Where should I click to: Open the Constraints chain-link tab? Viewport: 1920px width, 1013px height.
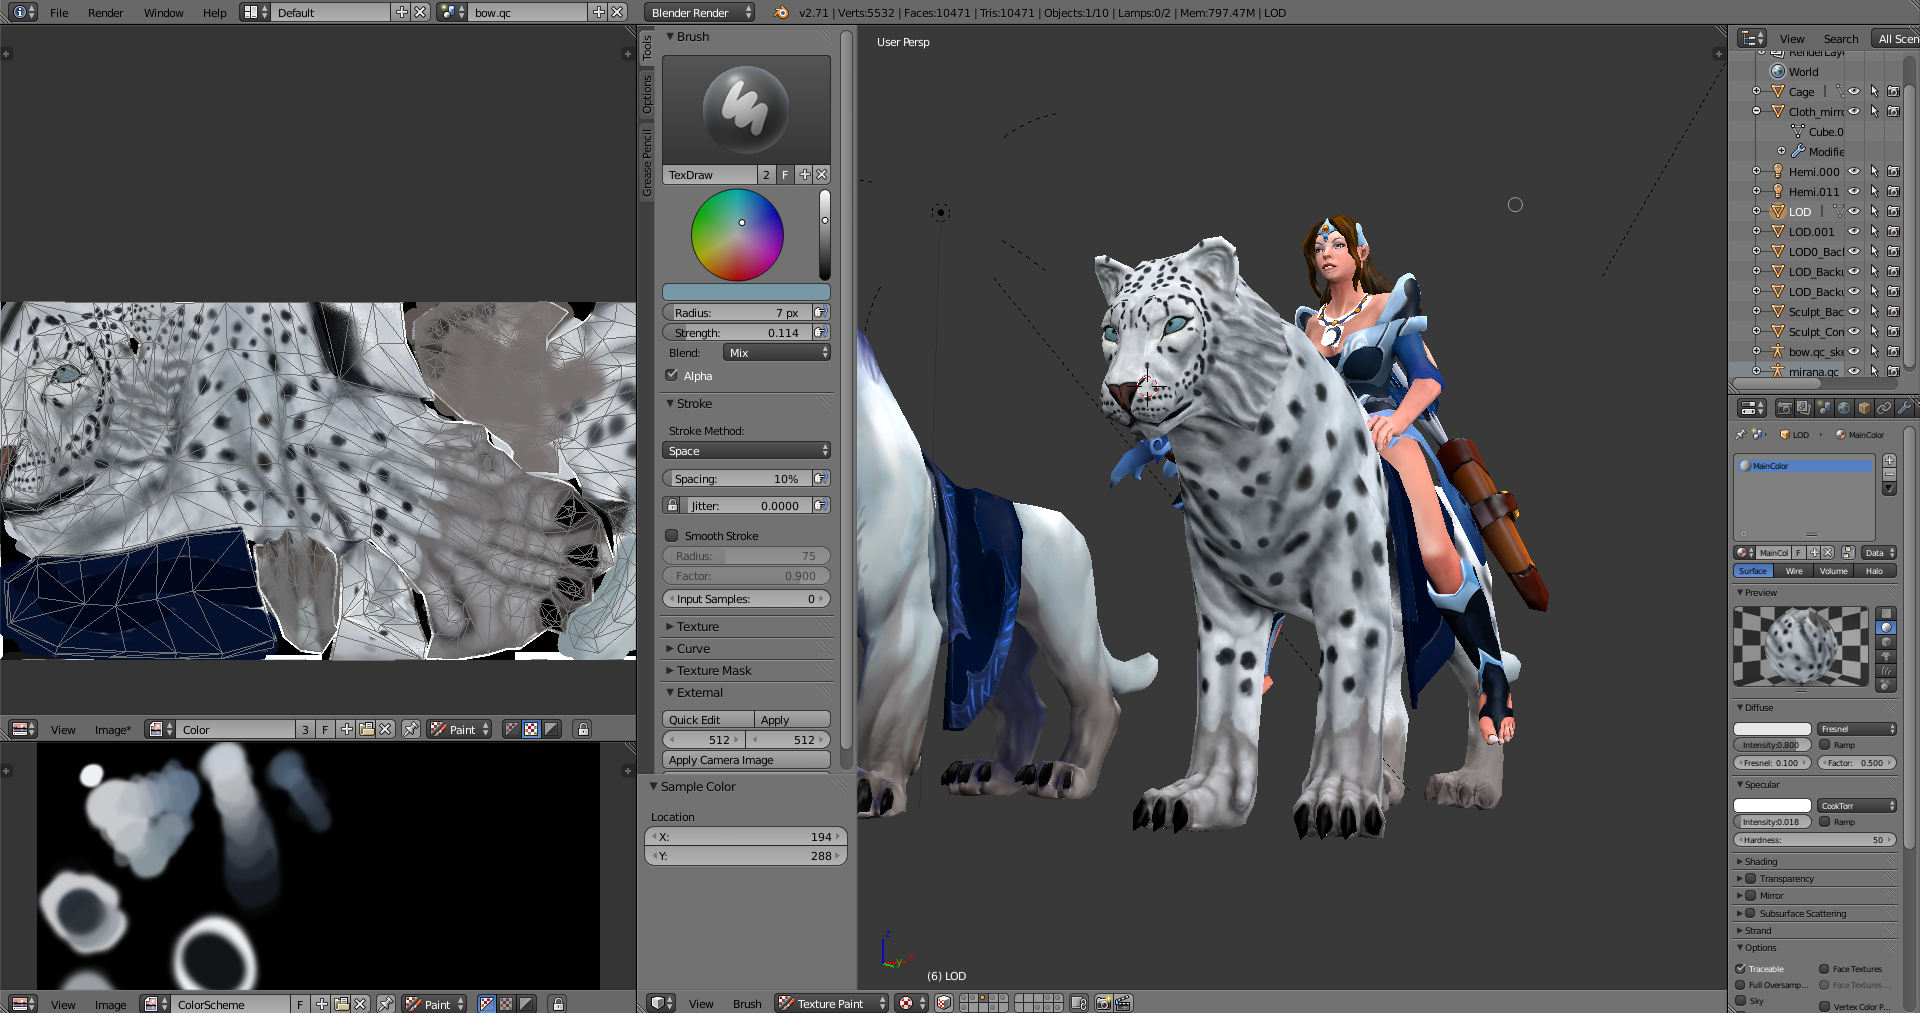(x=1884, y=408)
